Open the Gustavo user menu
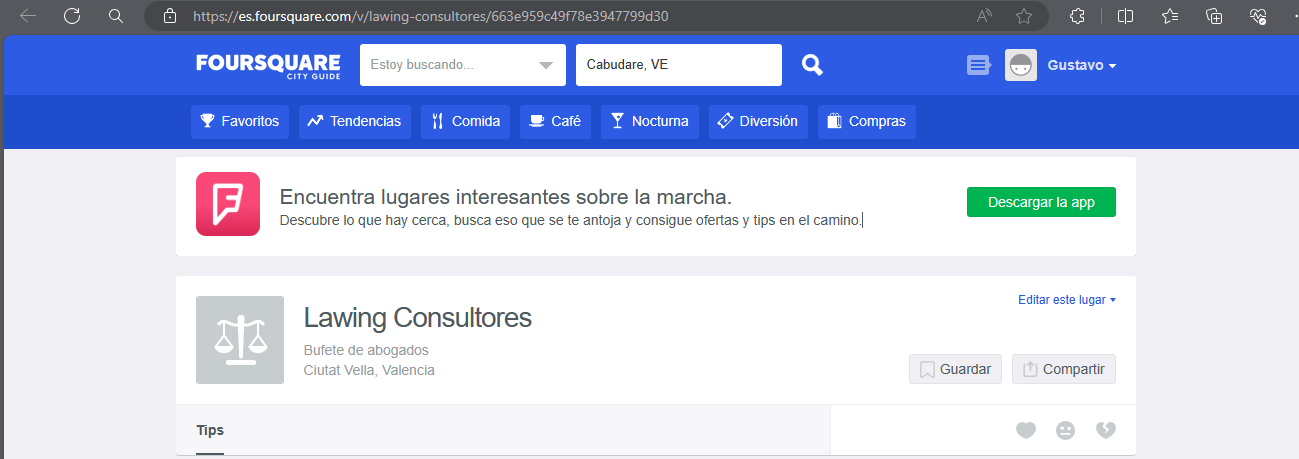 pos(1082,65)
